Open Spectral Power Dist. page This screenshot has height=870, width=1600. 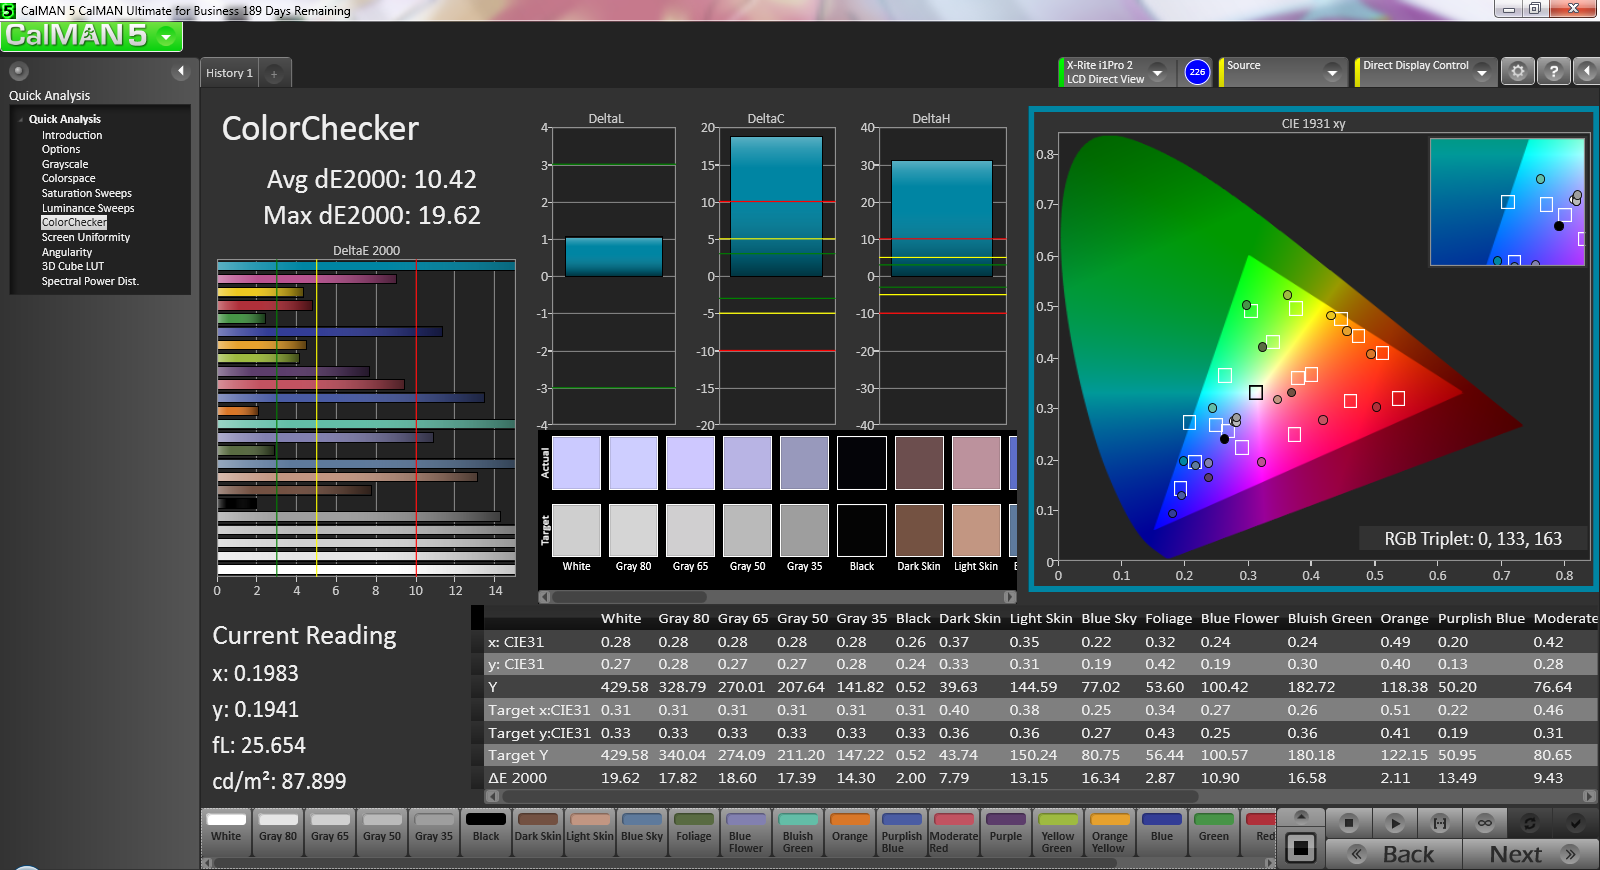90,281
